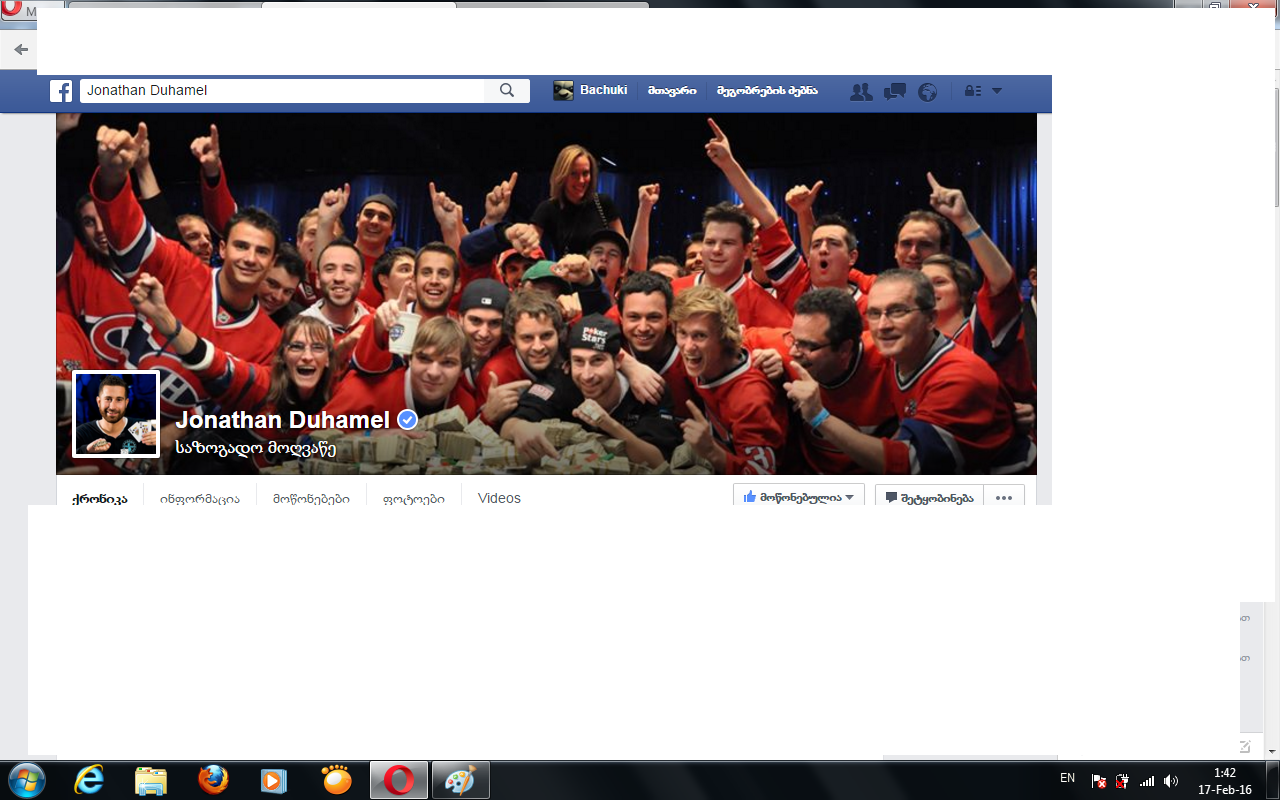Click the blue verified badge
The height and width of the screenshot is (800, 1280).
[407, 420]
